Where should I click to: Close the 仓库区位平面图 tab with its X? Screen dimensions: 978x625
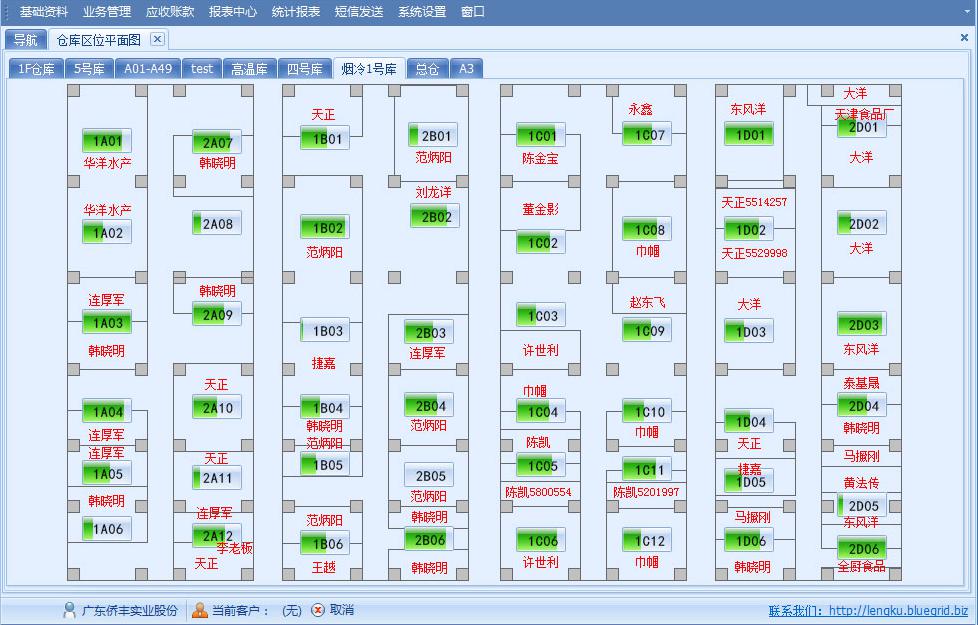(157, 39)
